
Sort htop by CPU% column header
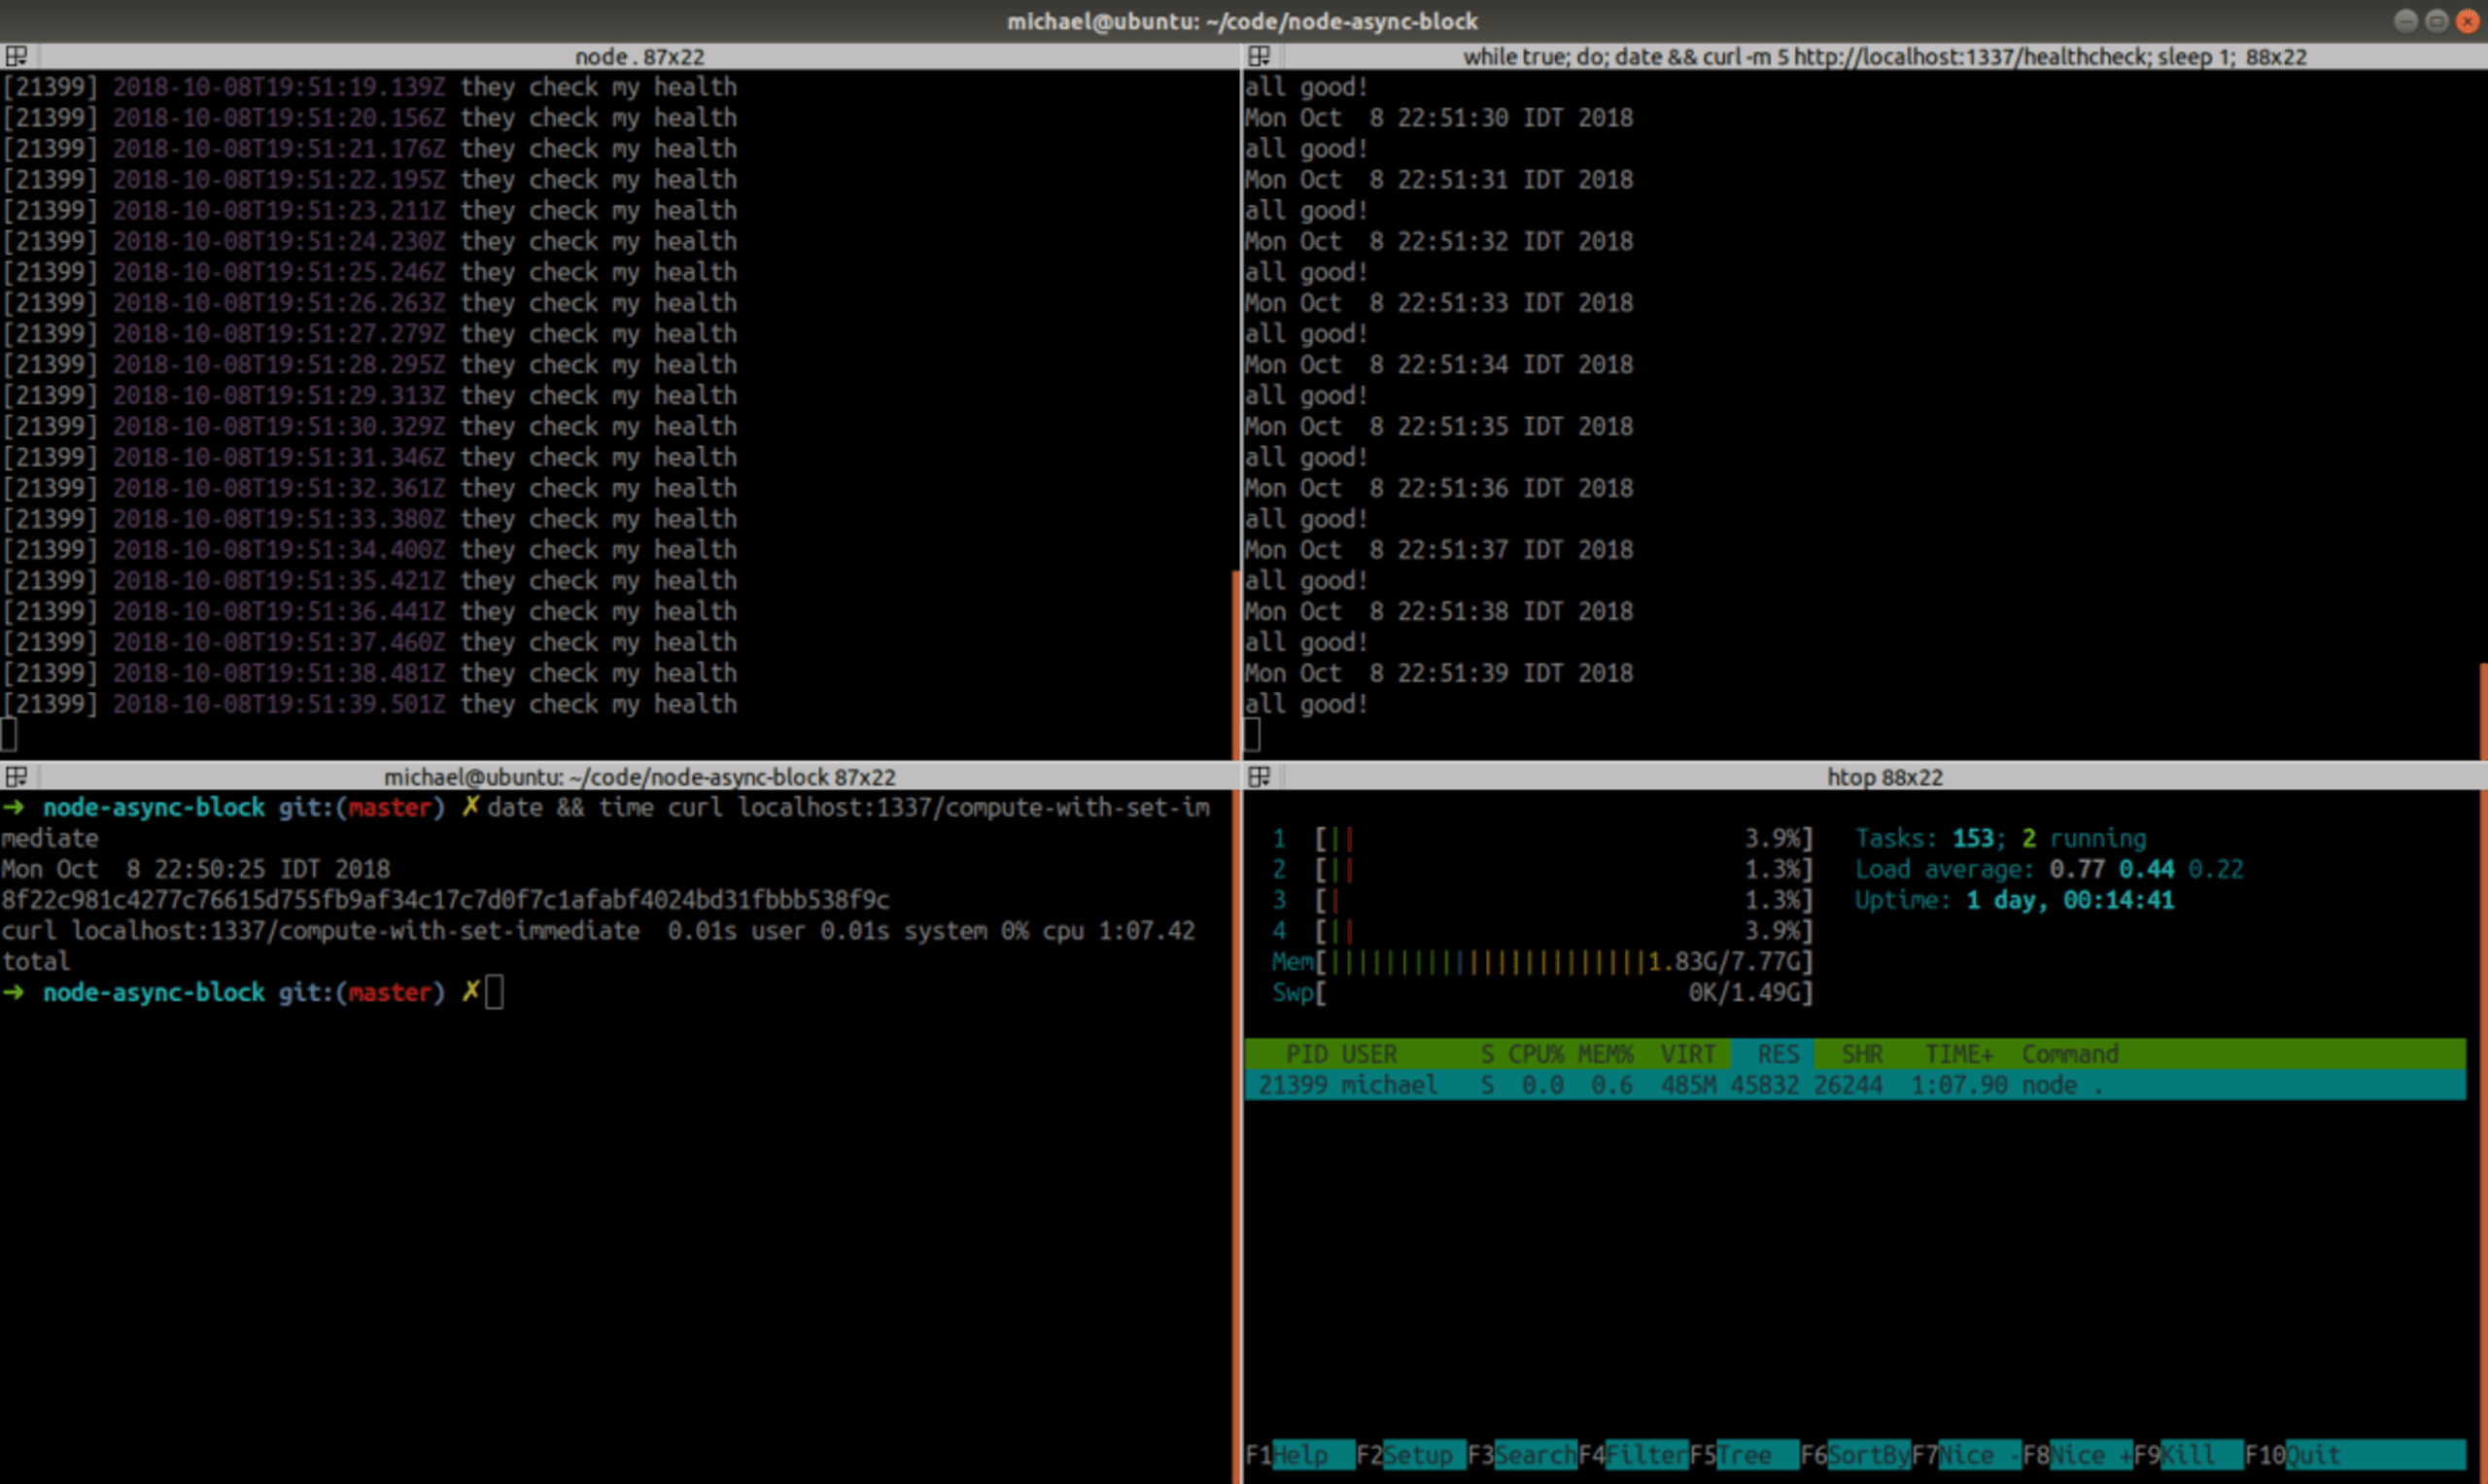pos(1536,1054)
